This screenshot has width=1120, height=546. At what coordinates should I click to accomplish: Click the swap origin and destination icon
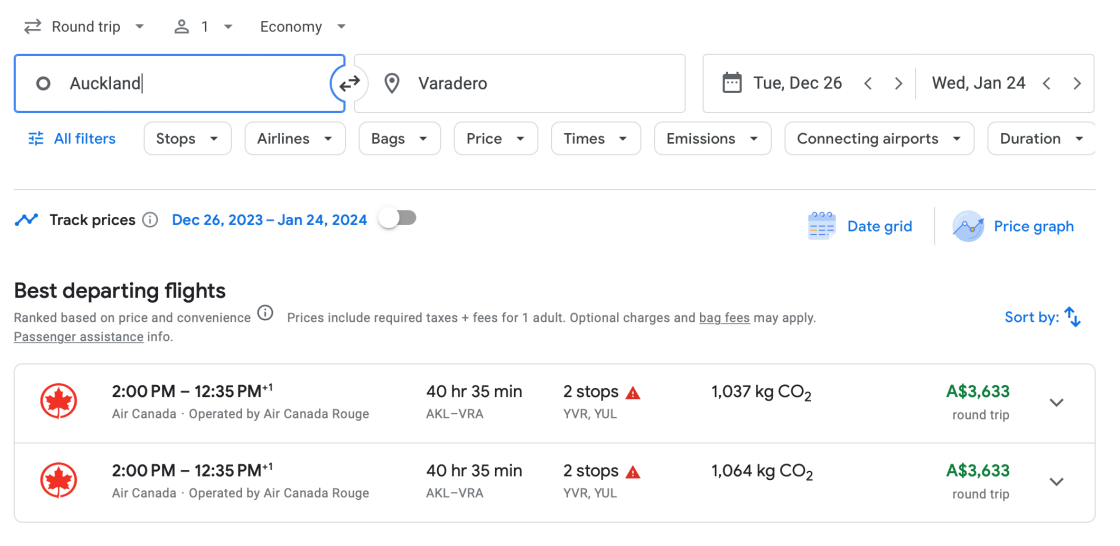[x=349, y=84]
